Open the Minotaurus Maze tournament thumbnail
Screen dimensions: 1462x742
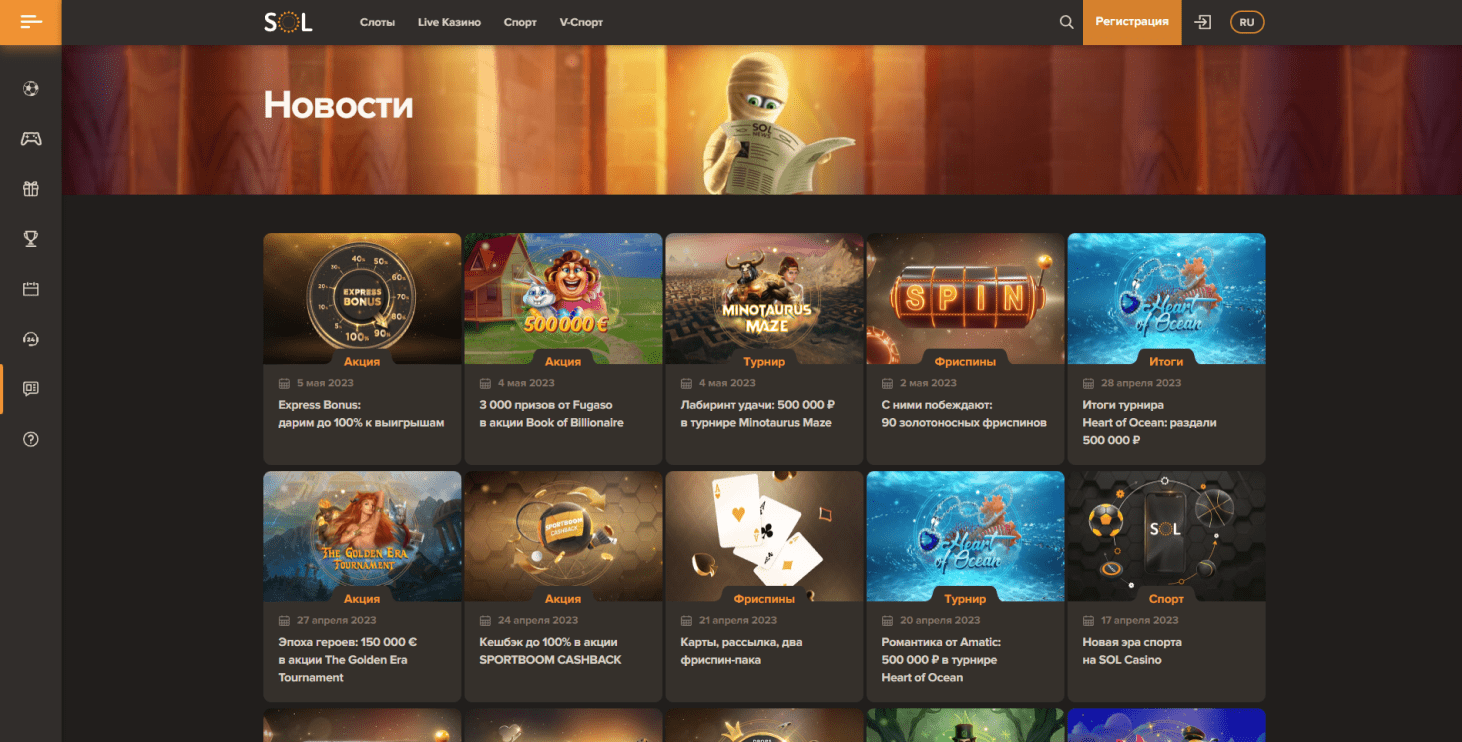pos(764,299)
